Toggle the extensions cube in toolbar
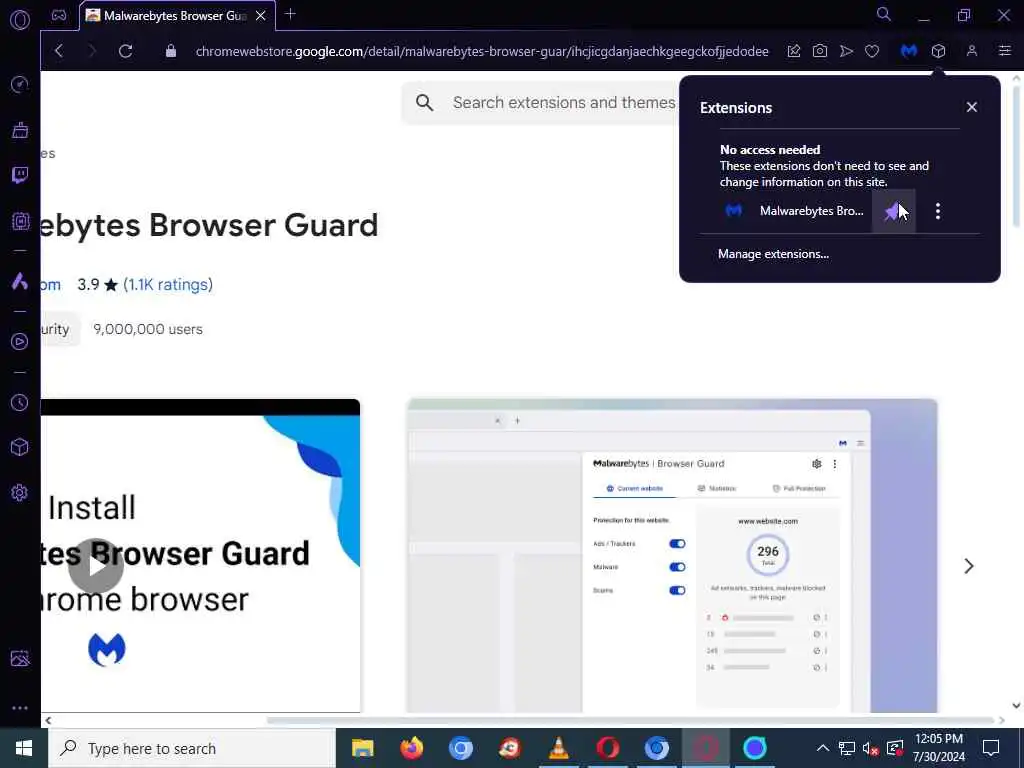Viewport: 1024px width, 768px height. [x=938, y=51]
